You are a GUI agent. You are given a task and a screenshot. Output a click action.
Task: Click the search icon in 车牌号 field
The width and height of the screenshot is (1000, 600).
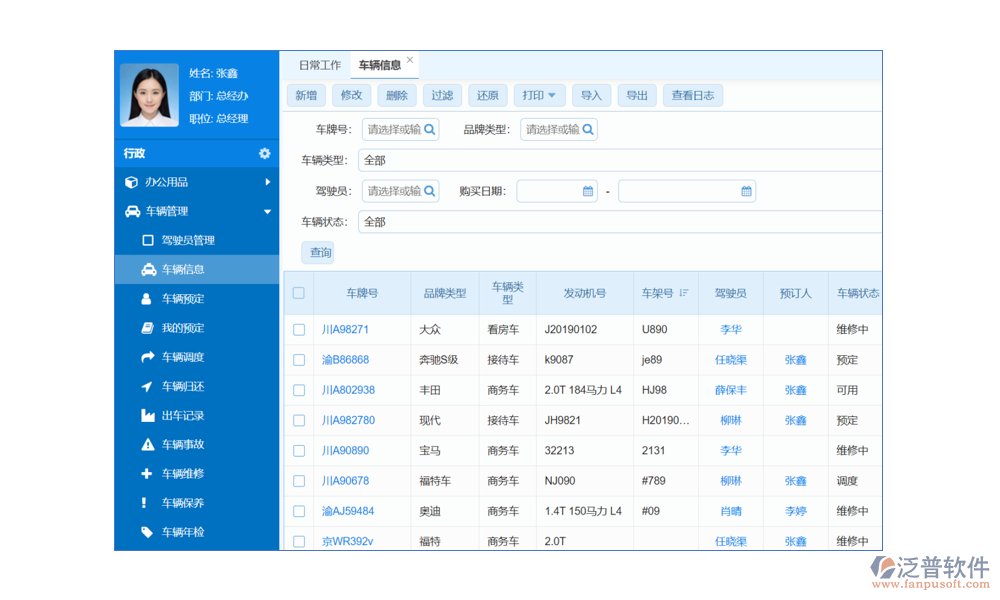coord(429,129)
